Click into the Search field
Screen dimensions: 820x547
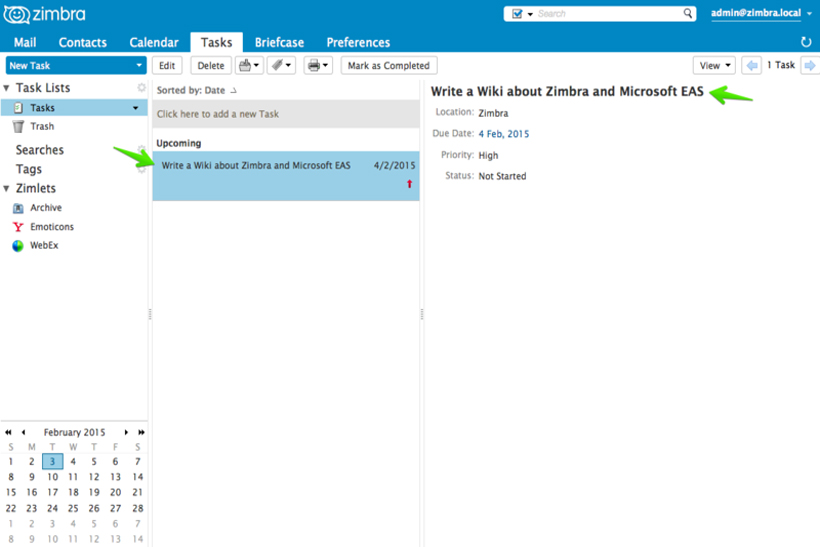pos(608,14)
